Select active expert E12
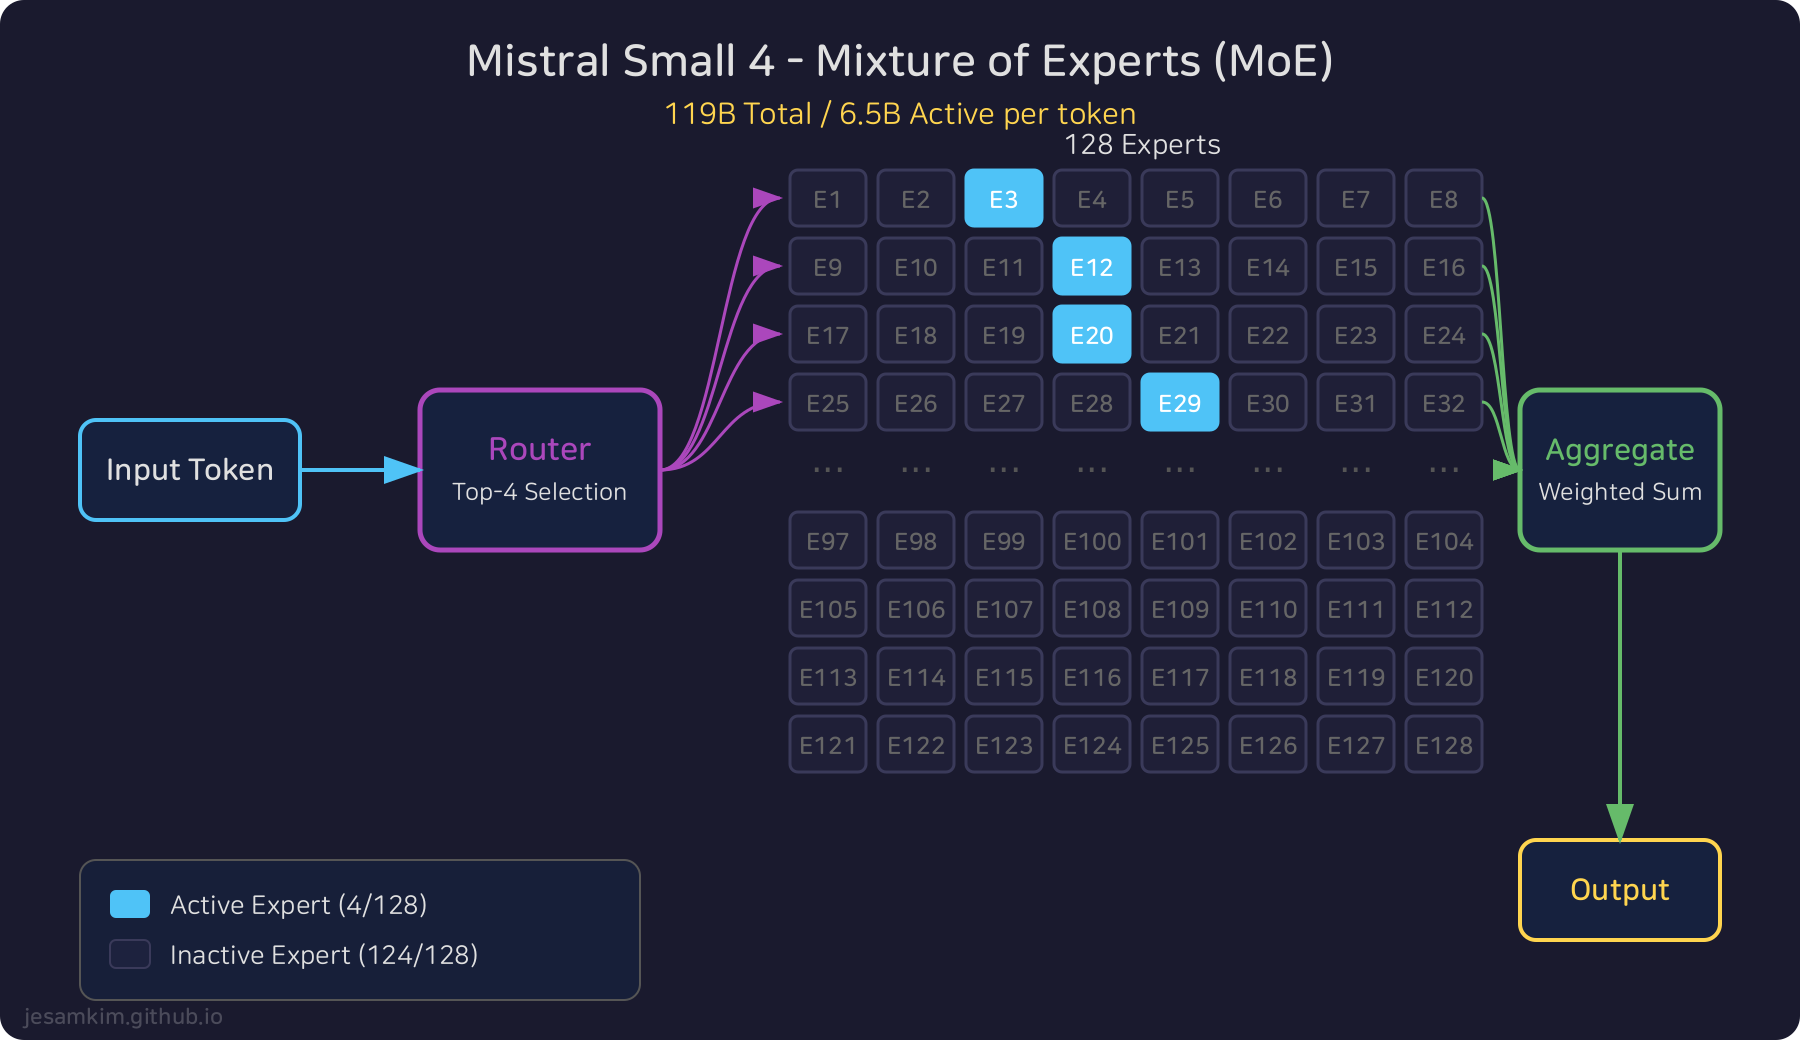The width and height of the screenshot is (1800, 1040). tap(1091, 266)
